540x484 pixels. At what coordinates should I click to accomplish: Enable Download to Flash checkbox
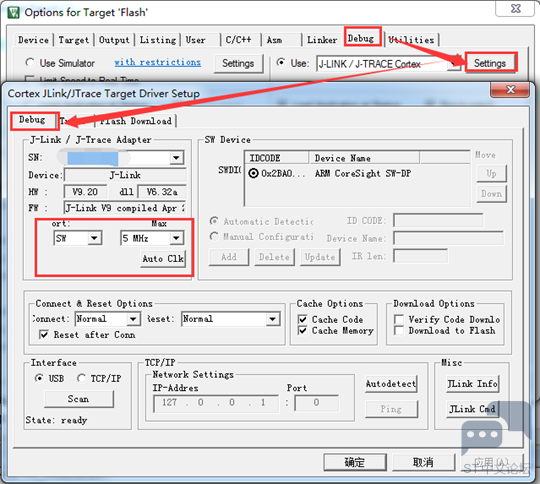point(399,331)
